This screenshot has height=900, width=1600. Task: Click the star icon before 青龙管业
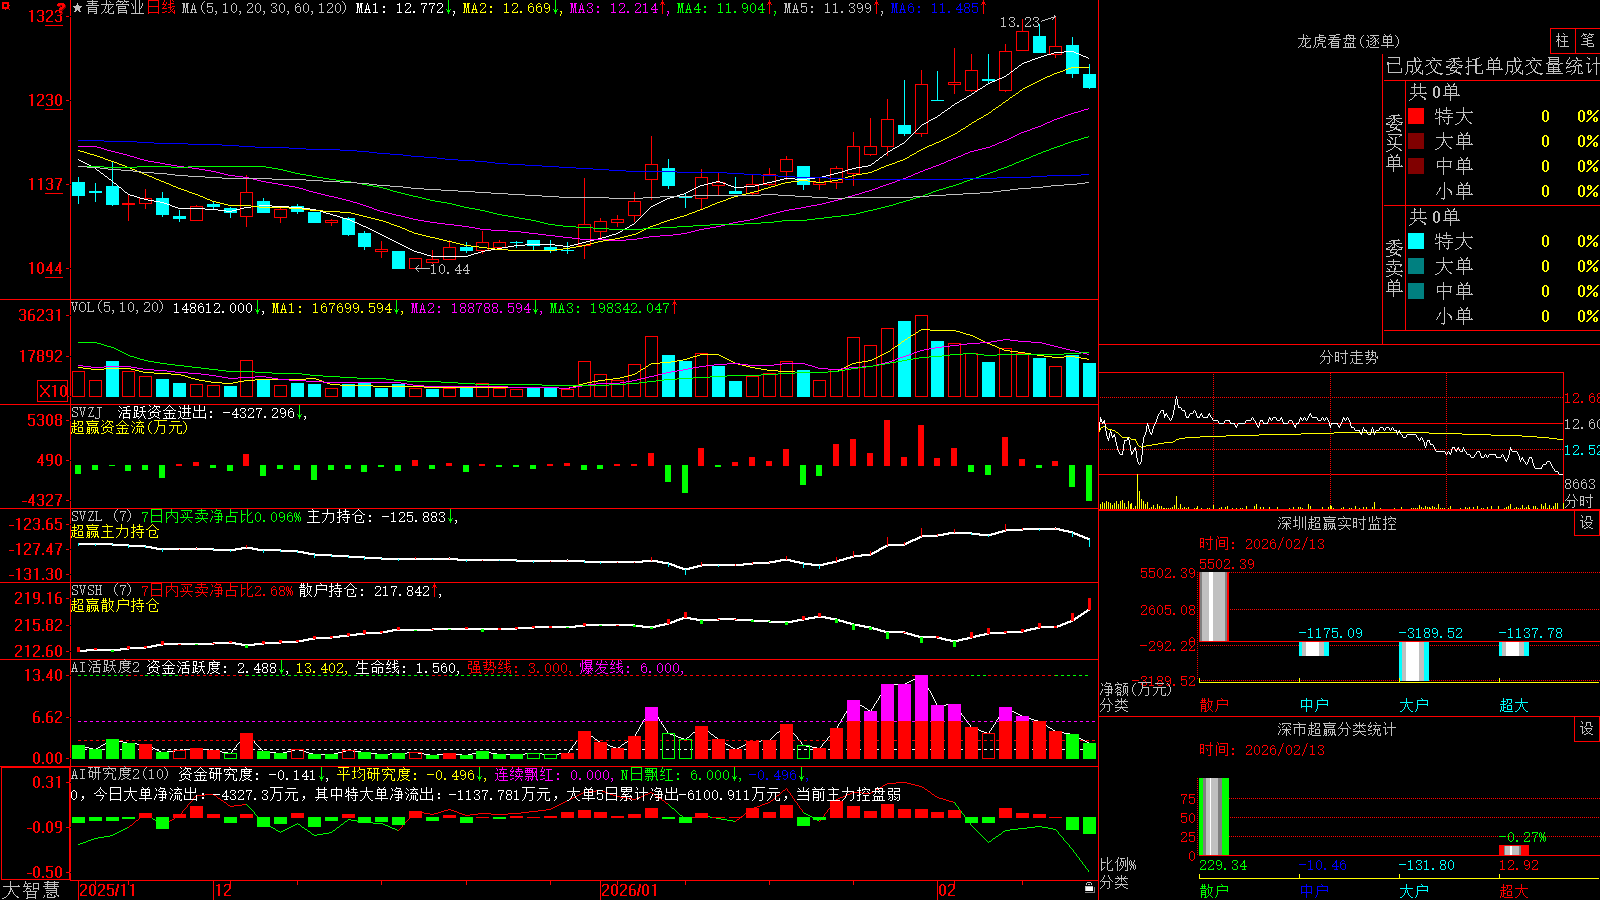77,8
